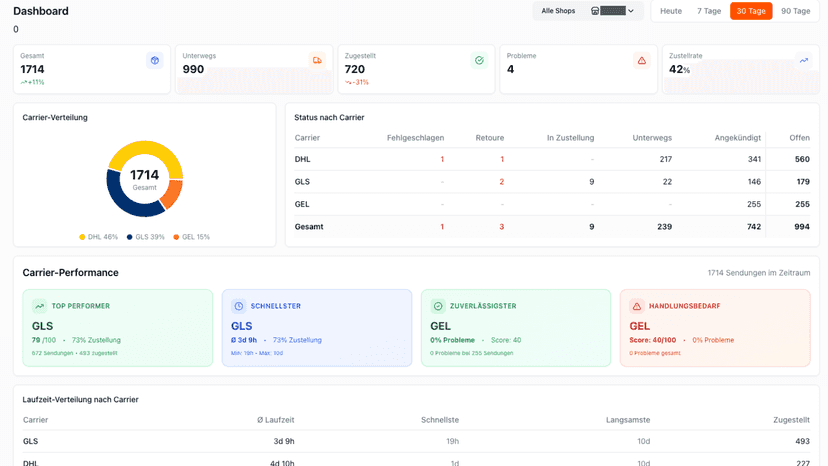
Task: Click the red down-trend arrow next to -31%
Action: point(348,82)
